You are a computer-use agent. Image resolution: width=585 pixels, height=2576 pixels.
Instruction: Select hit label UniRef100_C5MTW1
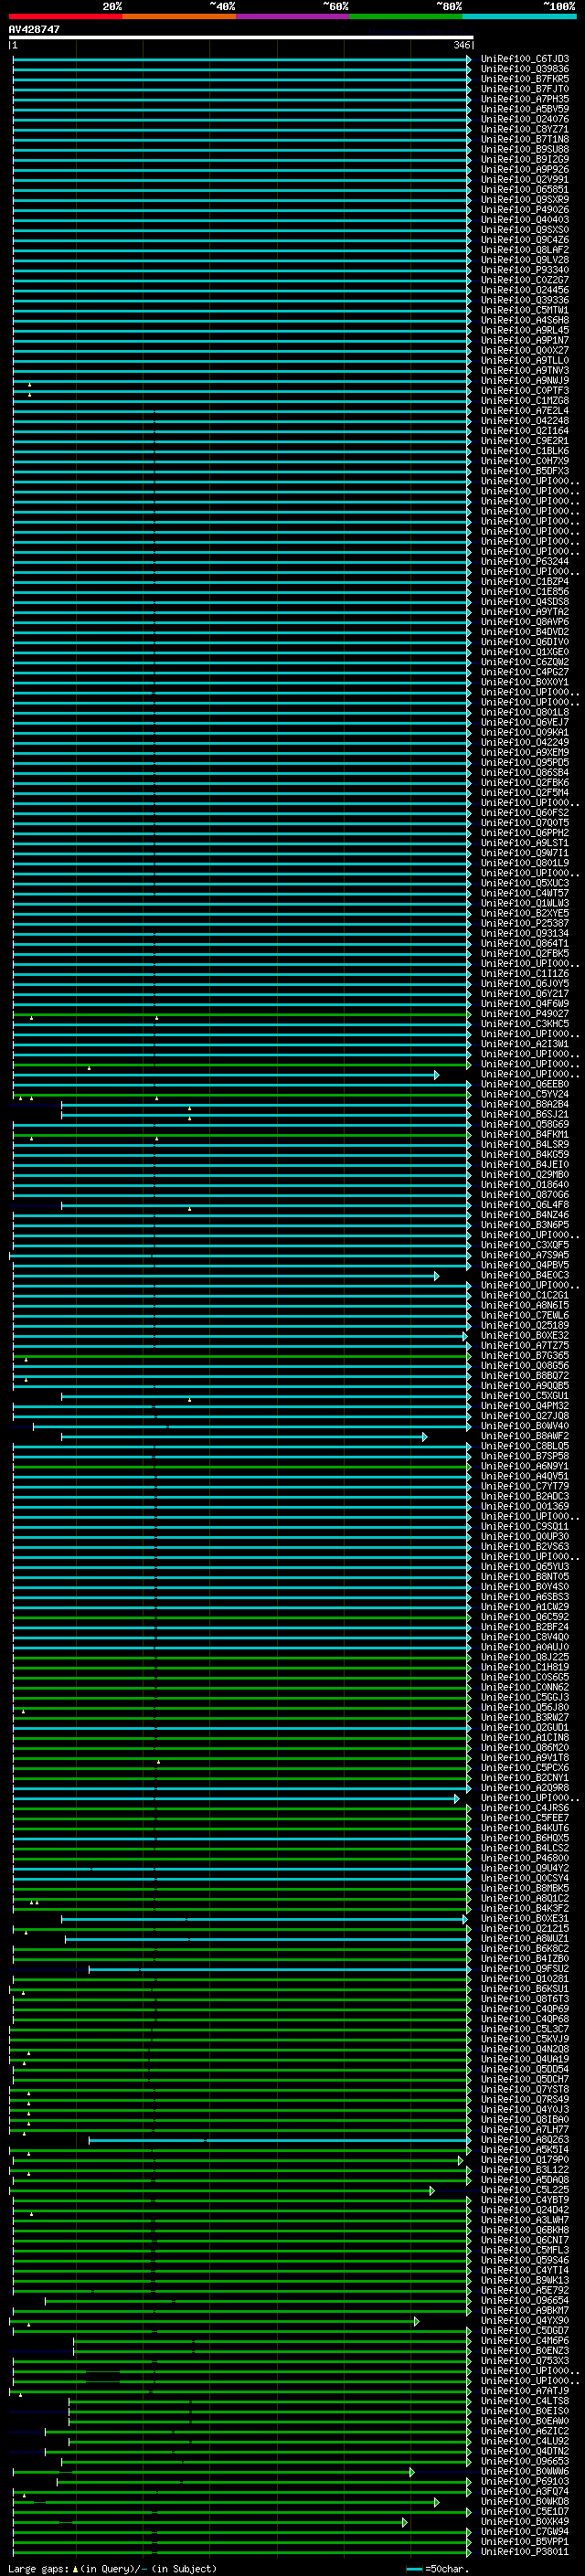pos(525,310)
